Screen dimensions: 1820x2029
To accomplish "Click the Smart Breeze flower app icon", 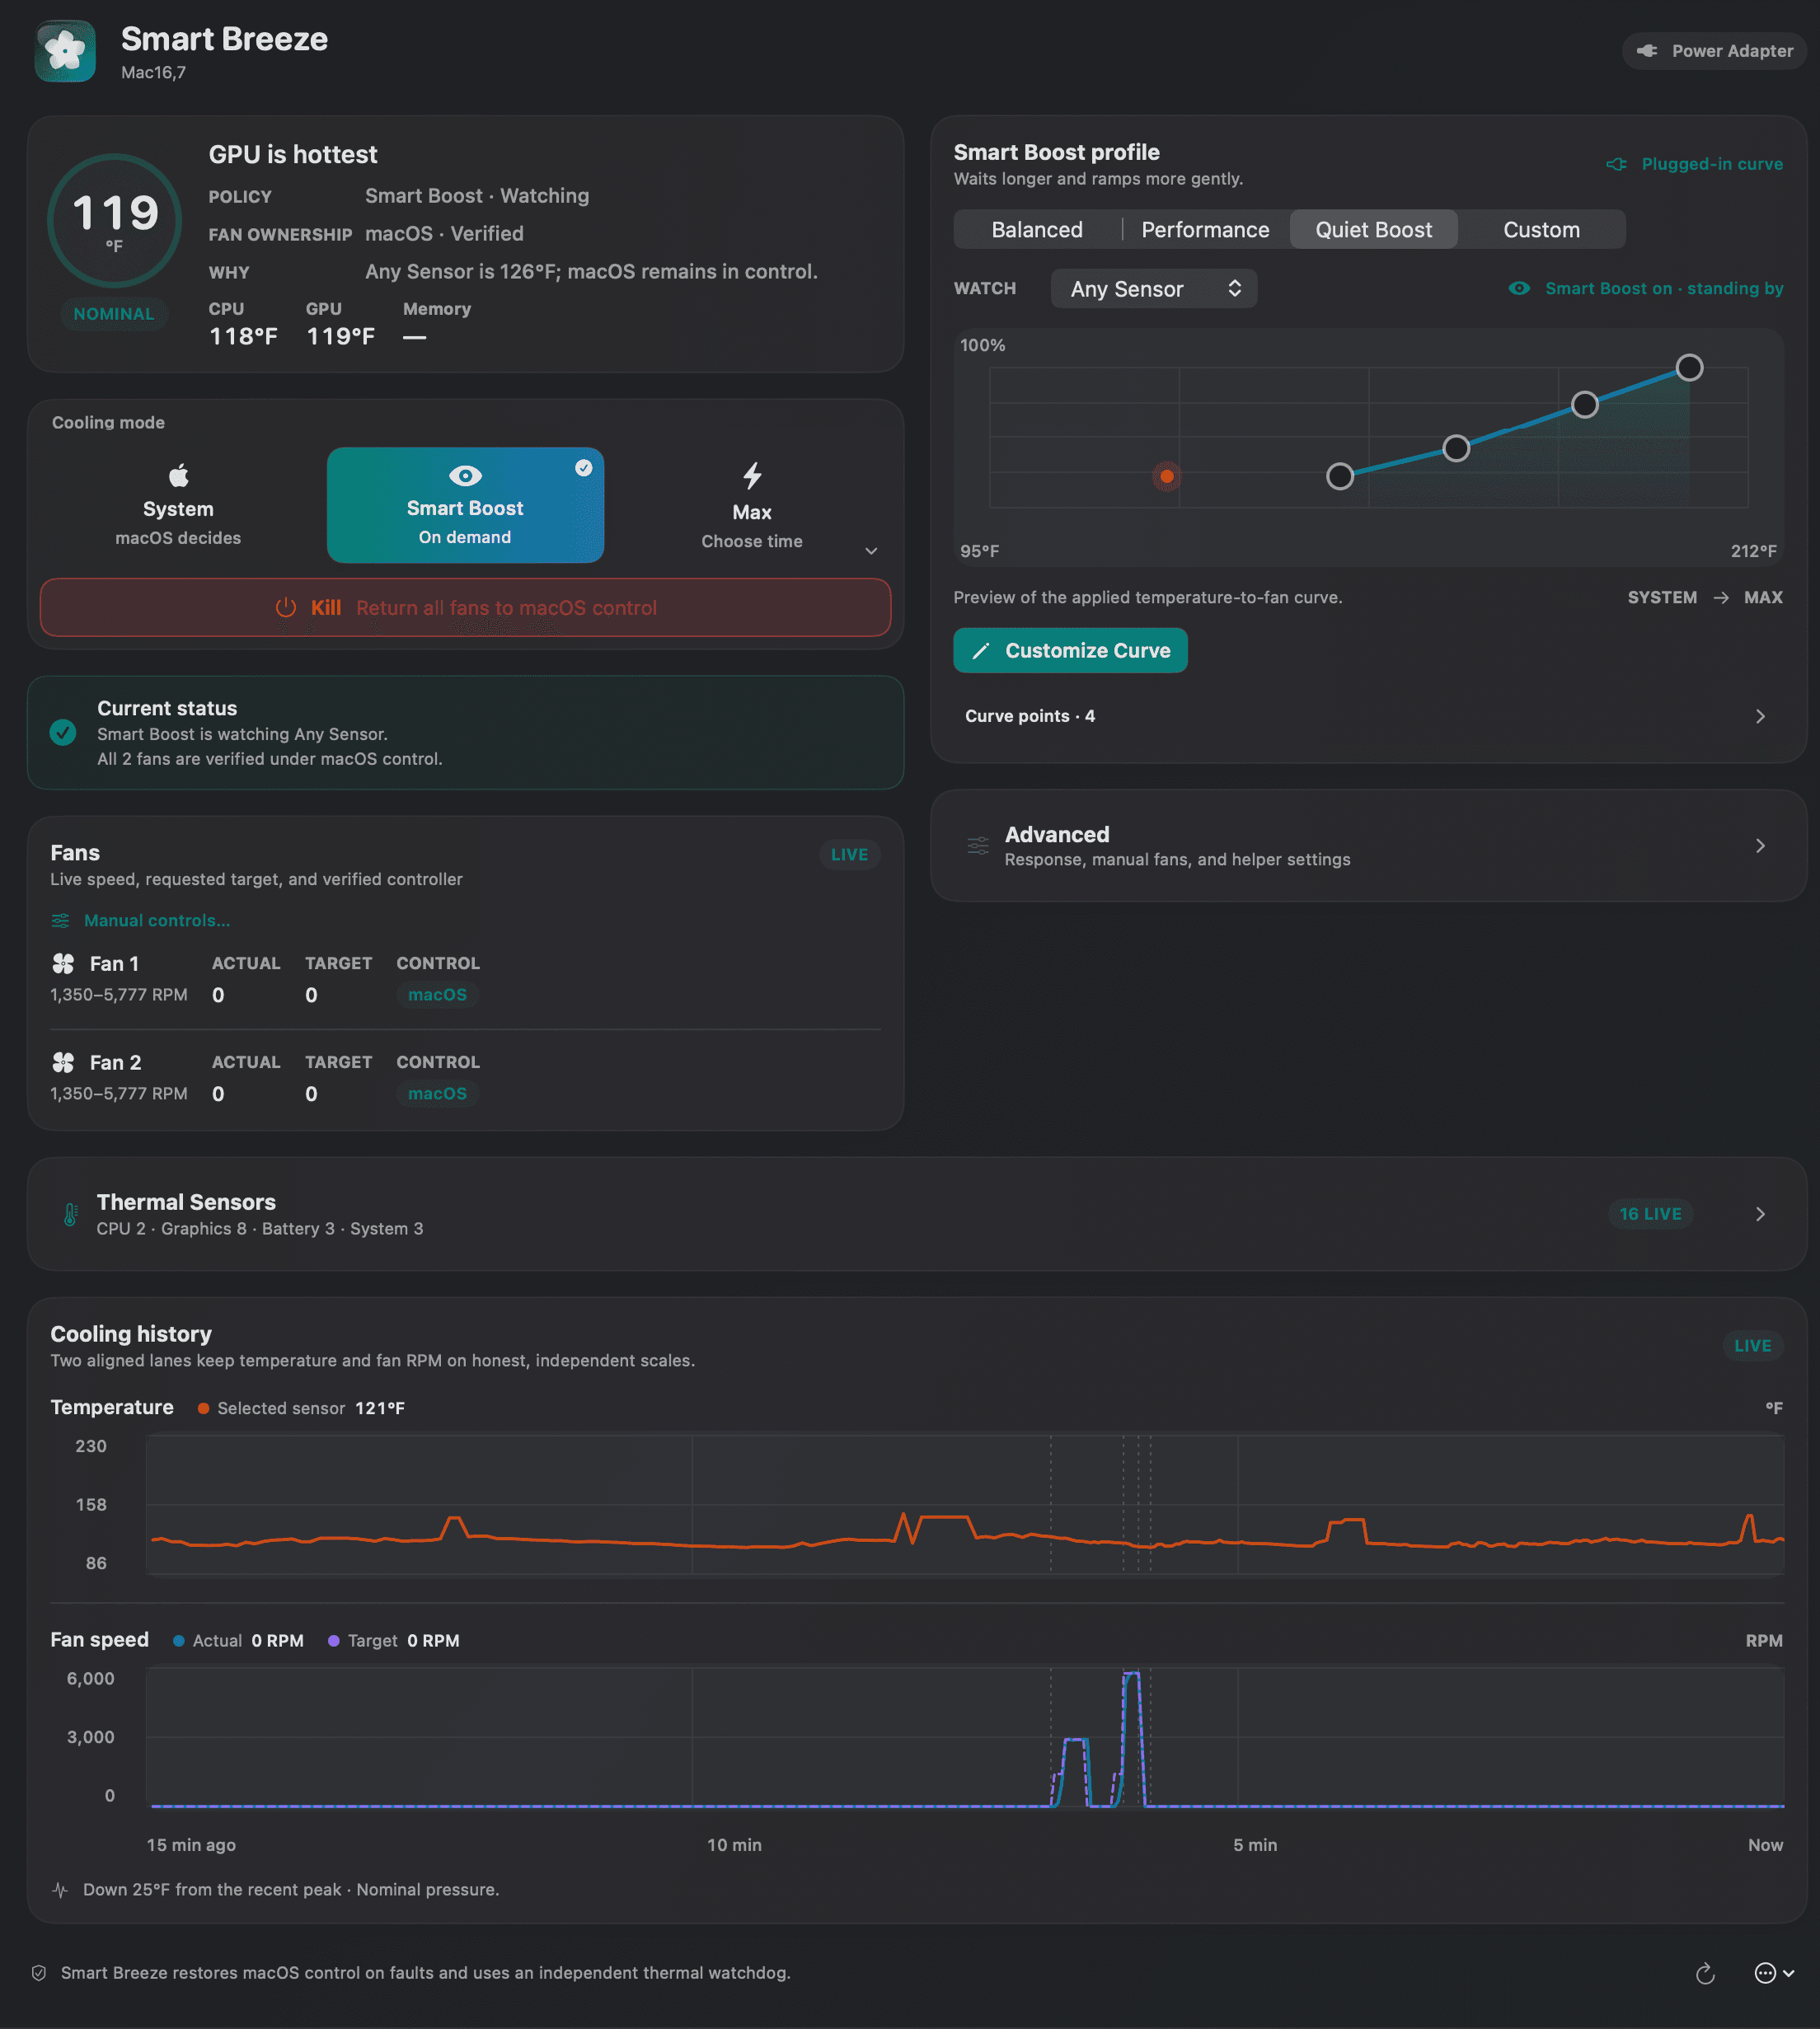I will click(x=65, y=51).
